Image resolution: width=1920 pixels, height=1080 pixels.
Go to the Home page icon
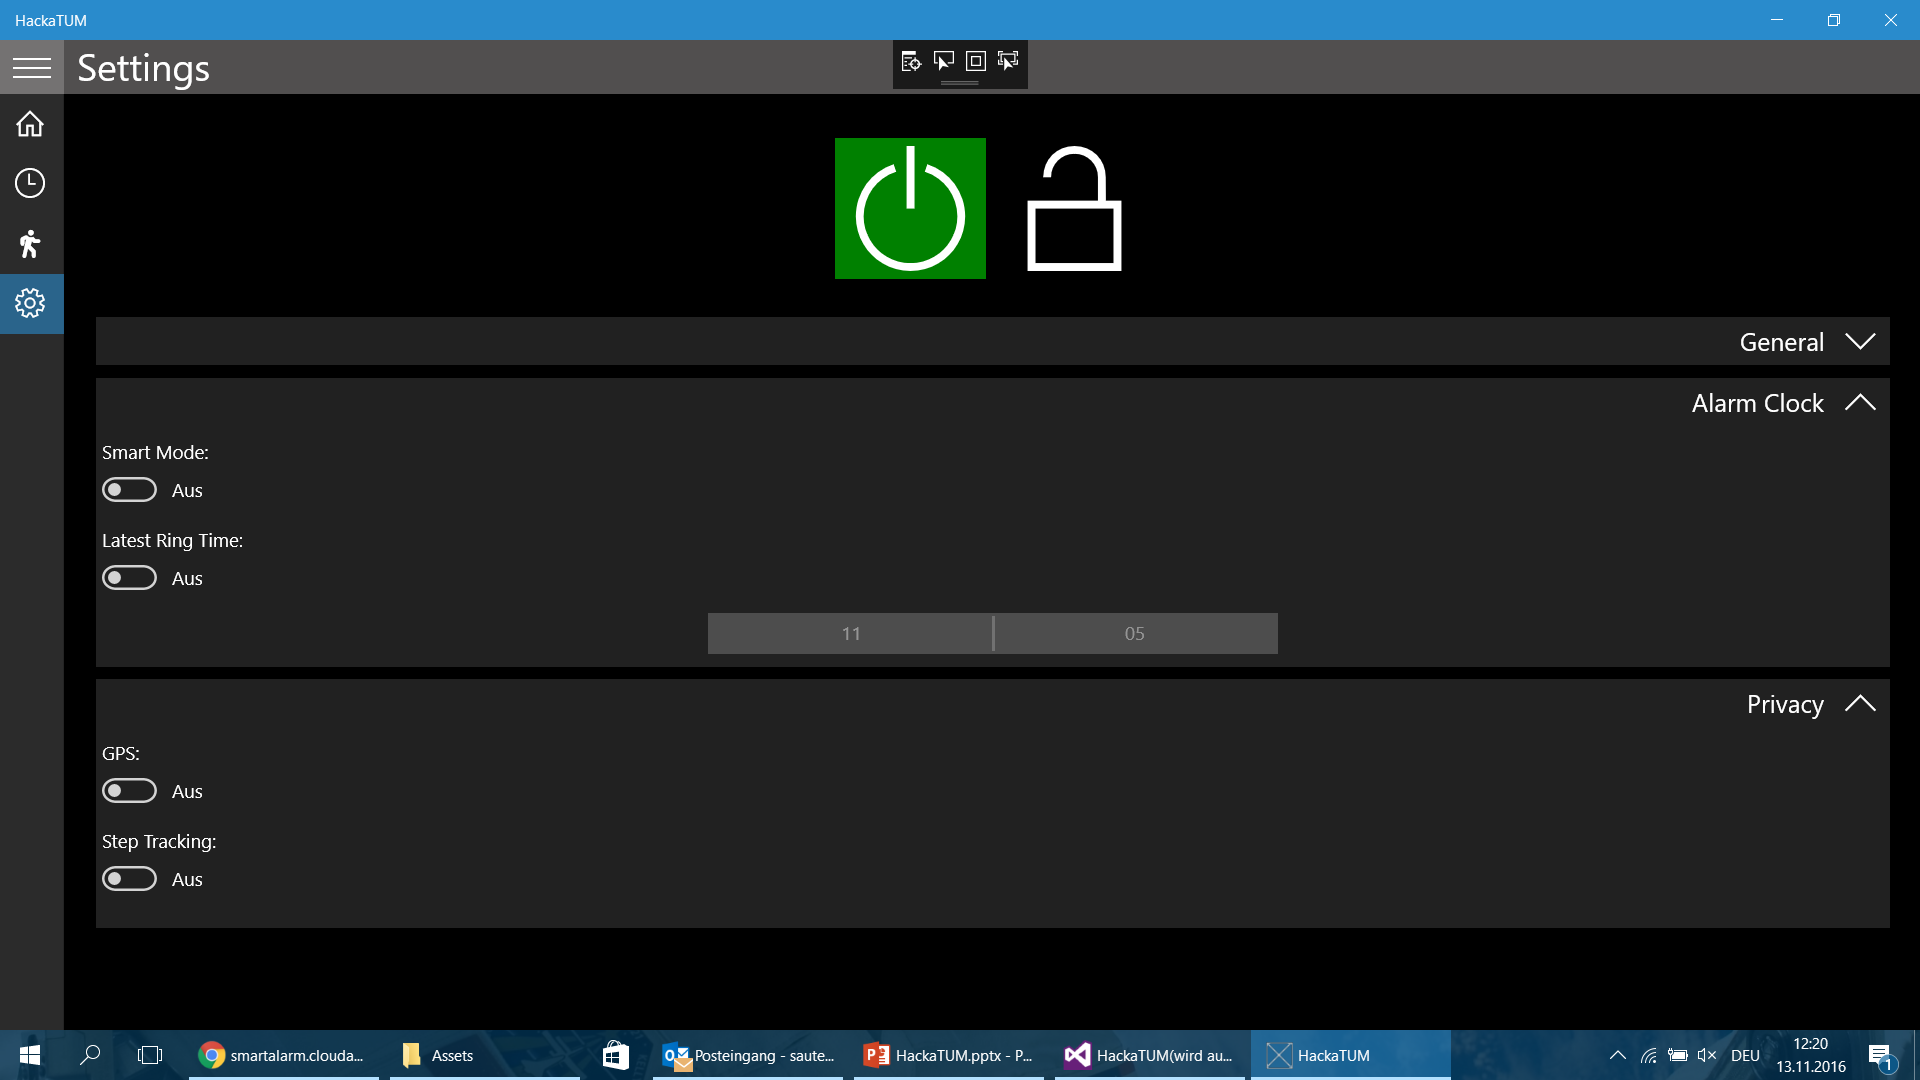click(31, 124)
